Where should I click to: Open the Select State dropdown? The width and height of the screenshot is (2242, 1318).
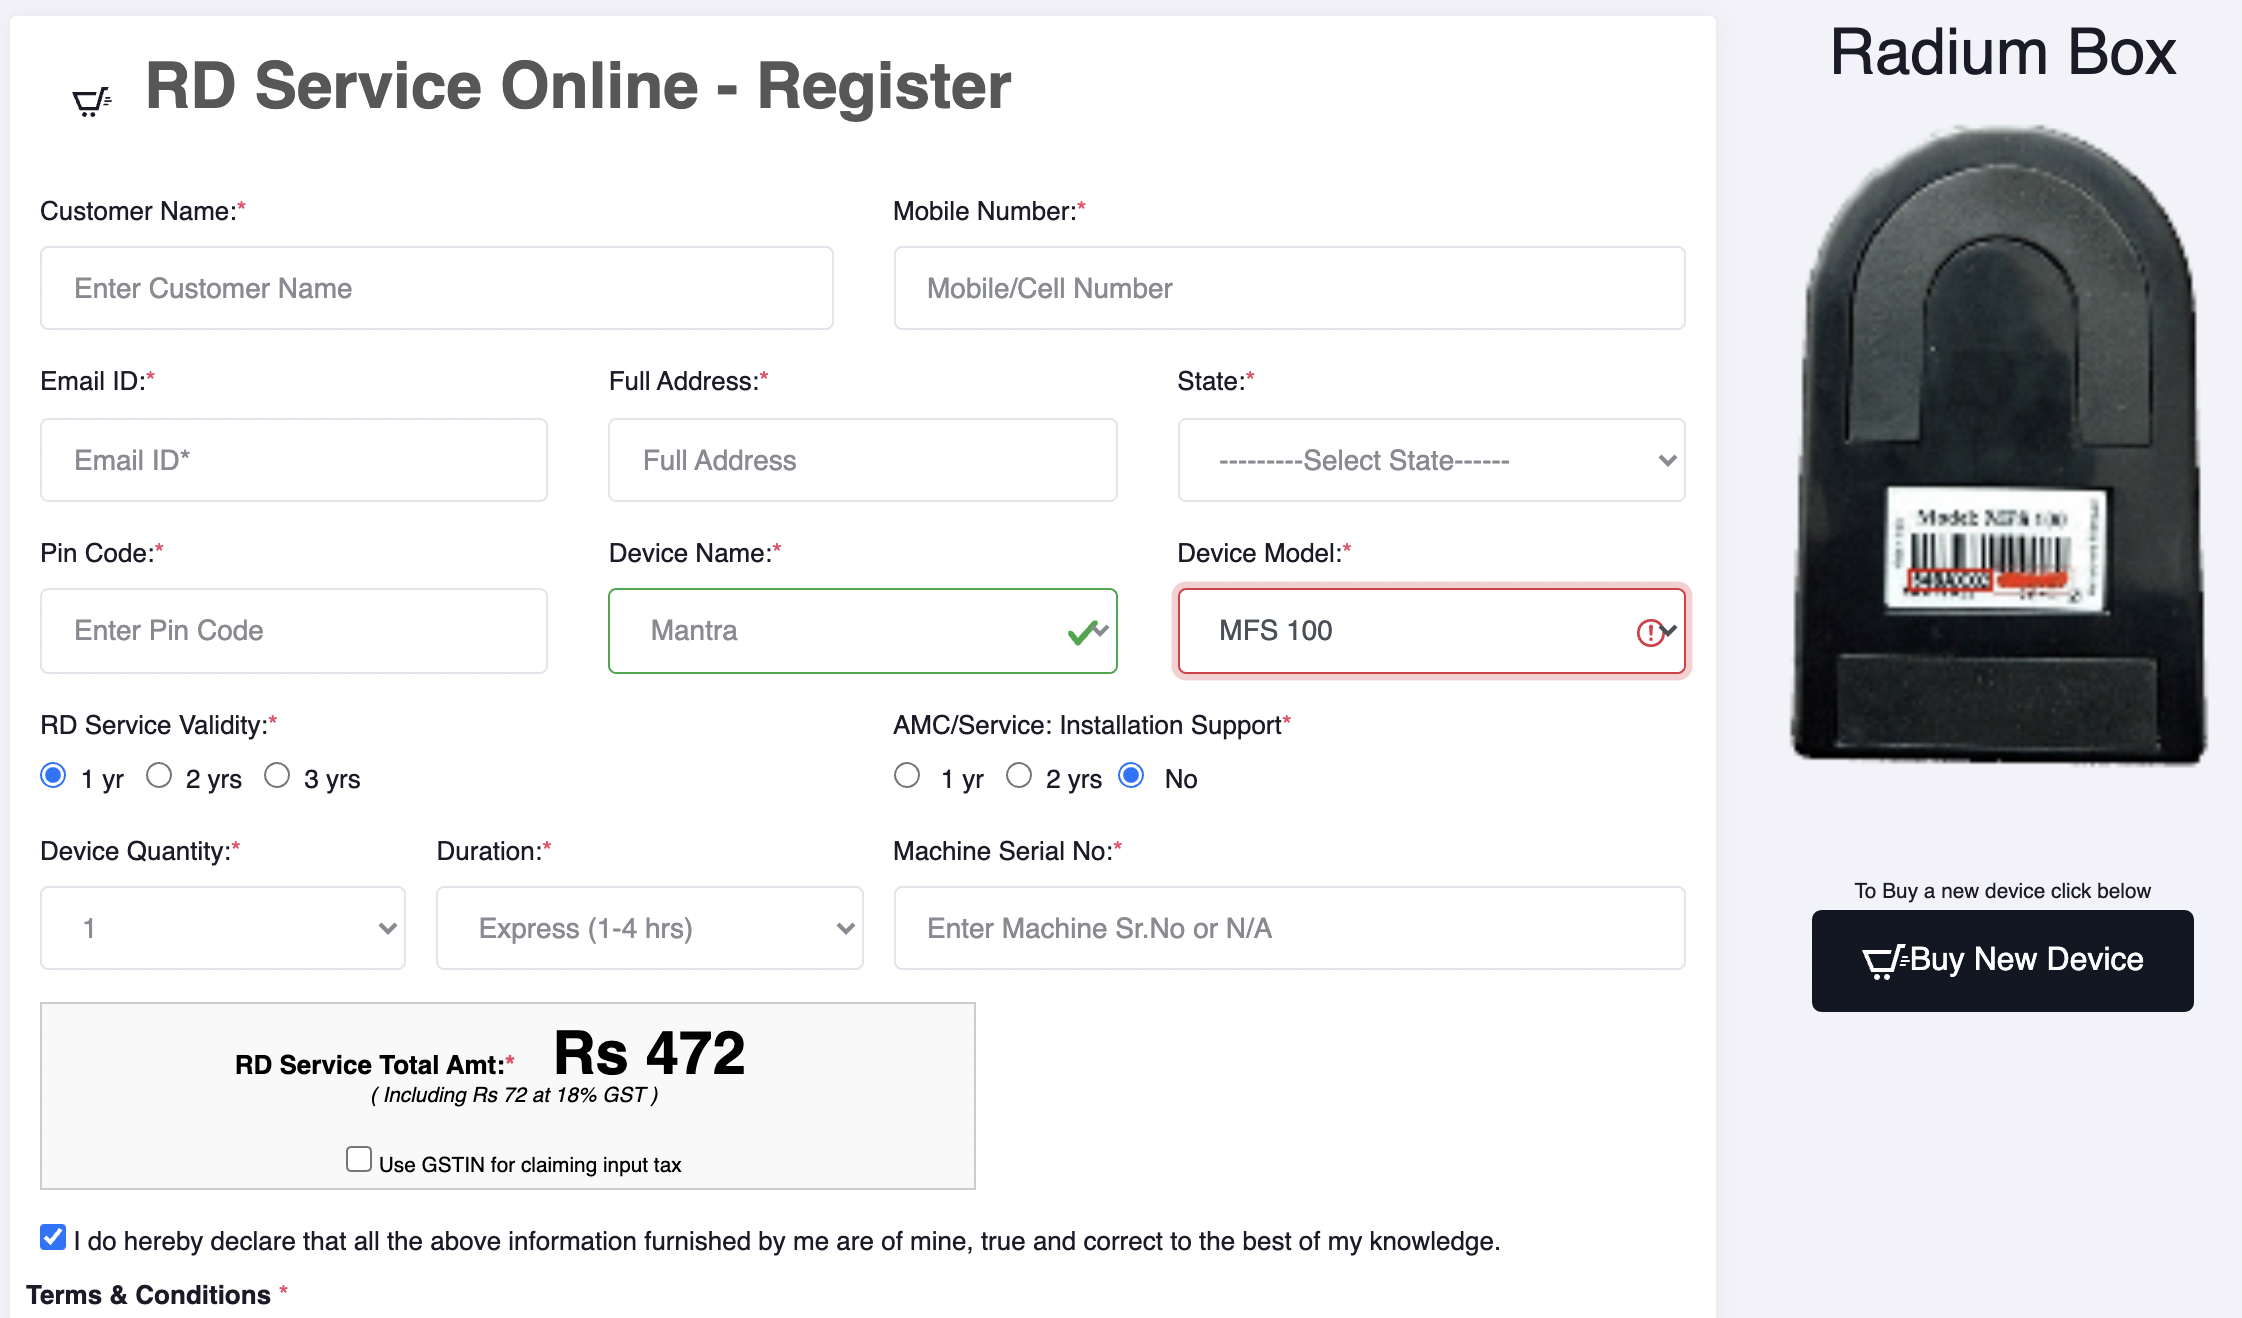pos(1431,460)
